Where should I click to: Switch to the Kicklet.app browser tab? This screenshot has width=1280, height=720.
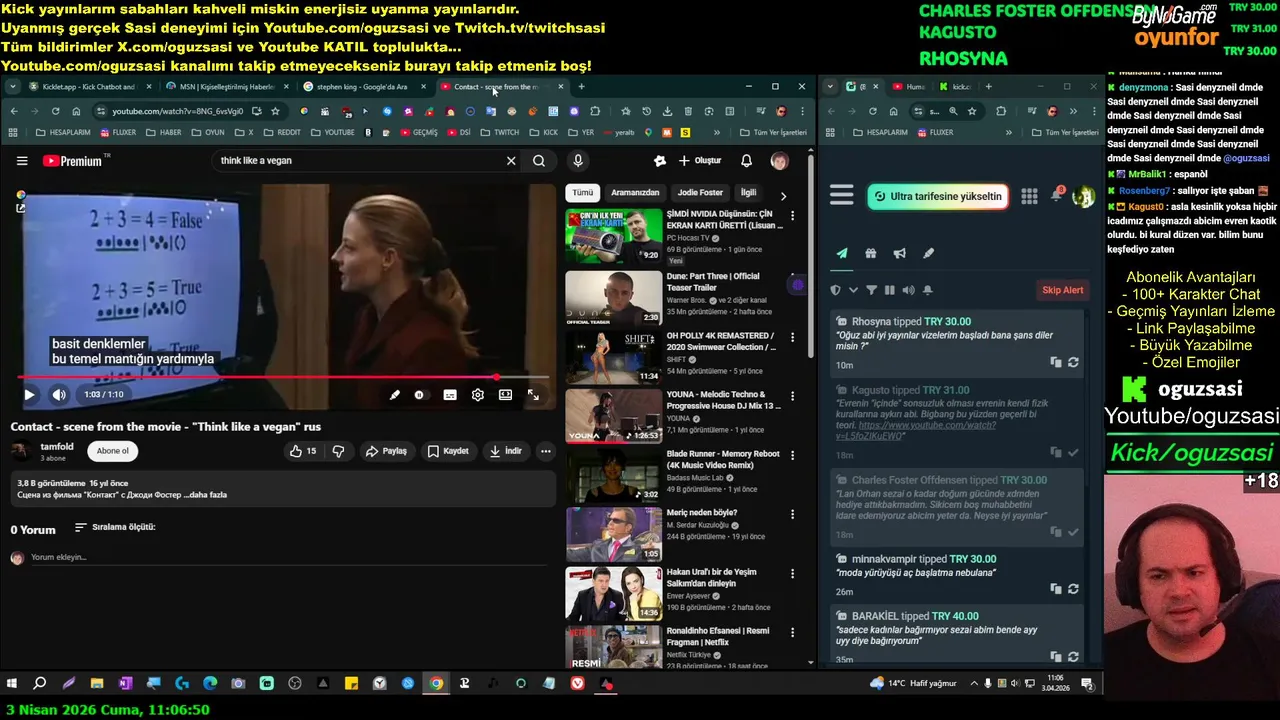pyautogui.click(x=88, y=87)
